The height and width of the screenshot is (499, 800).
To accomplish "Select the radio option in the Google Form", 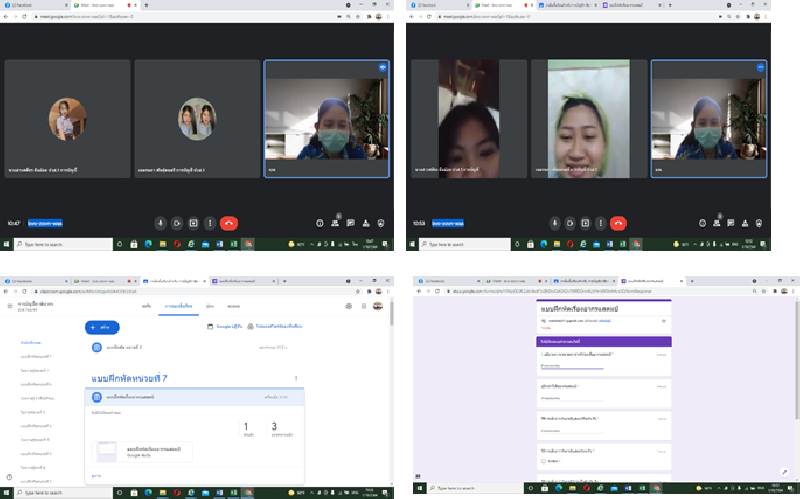I will click(543, 461).
